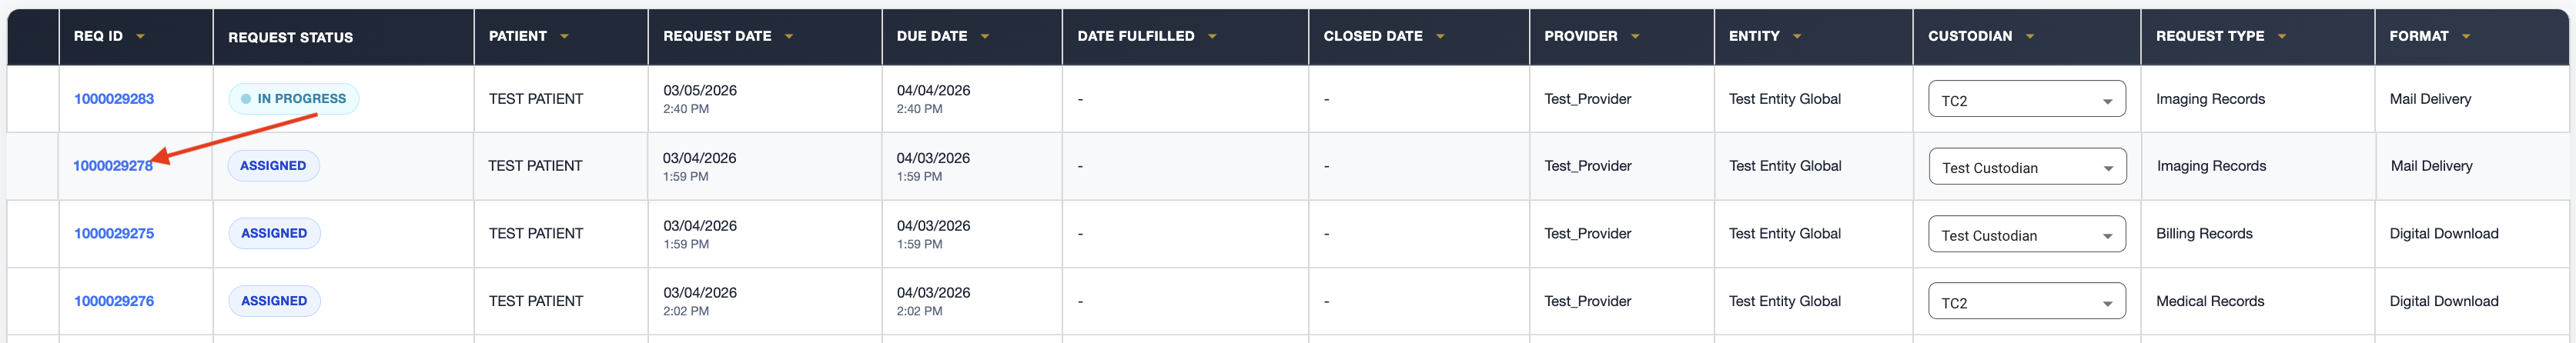Click the ENTITY column sort arrow
This screenshot has height=343, width=2576.
tap(1797, 37)
